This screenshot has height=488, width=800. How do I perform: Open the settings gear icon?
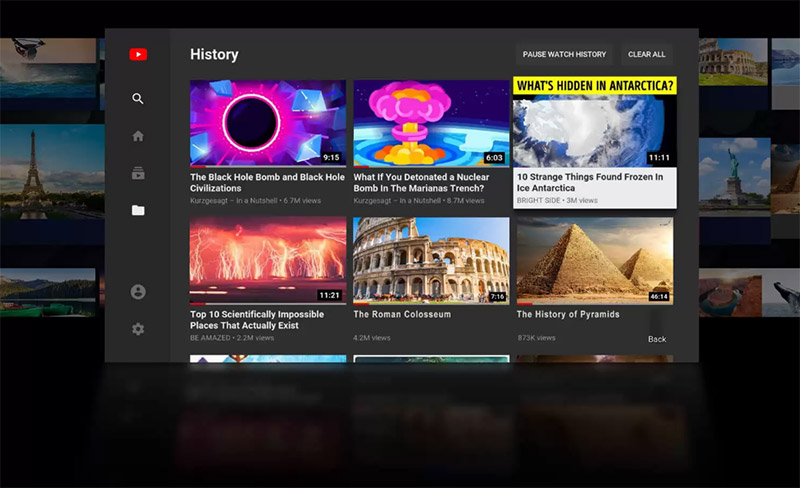(x=138, y=329)
